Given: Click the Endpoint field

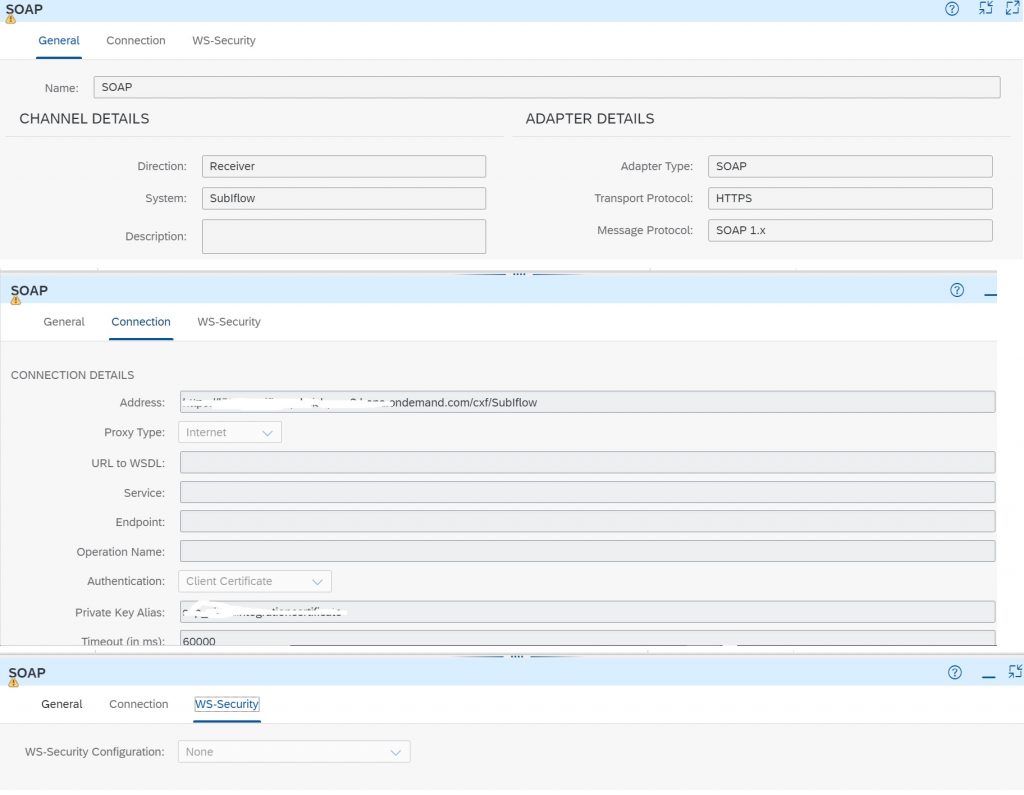Looking at the screenshot, I should pos(588,522).
